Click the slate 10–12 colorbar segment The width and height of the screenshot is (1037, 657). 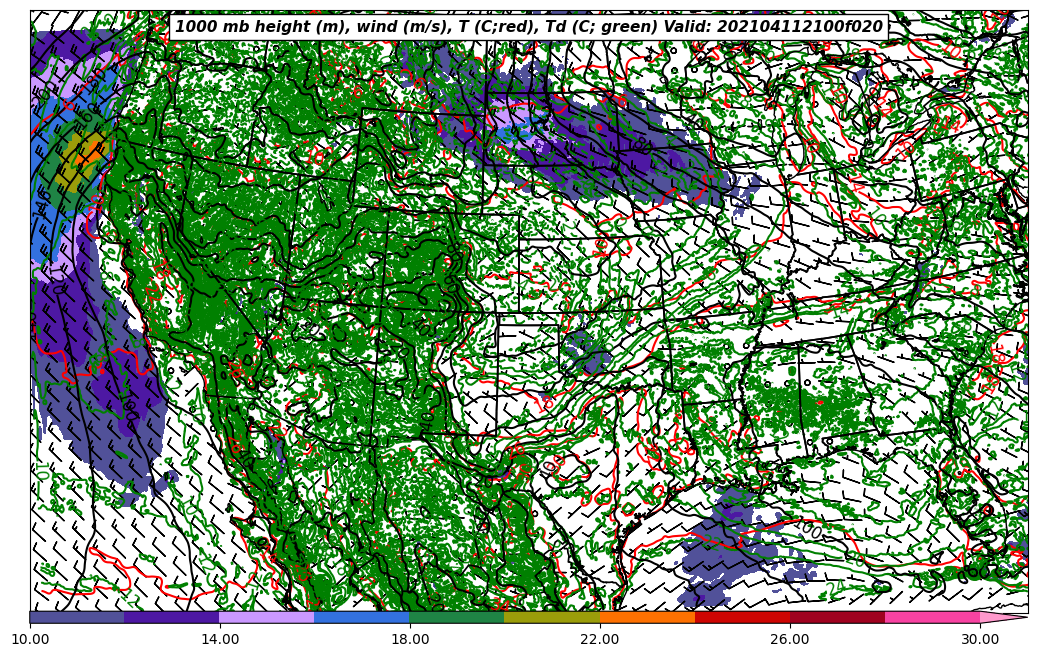click(x=77, y=617)
